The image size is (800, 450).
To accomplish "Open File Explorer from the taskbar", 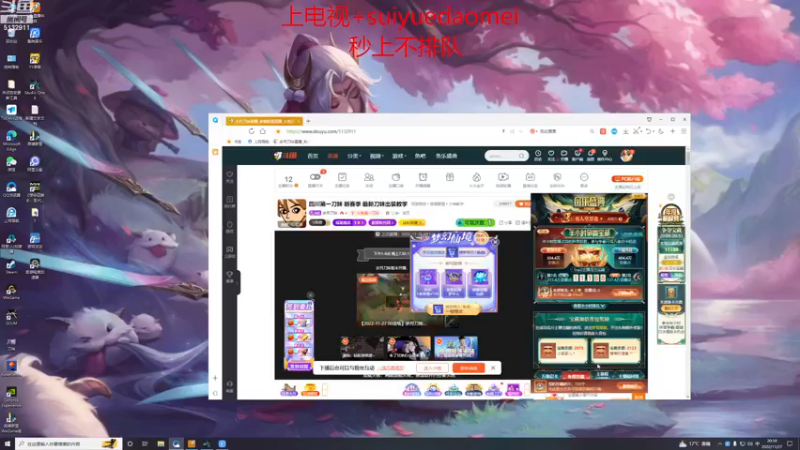I will click(161, 444).
